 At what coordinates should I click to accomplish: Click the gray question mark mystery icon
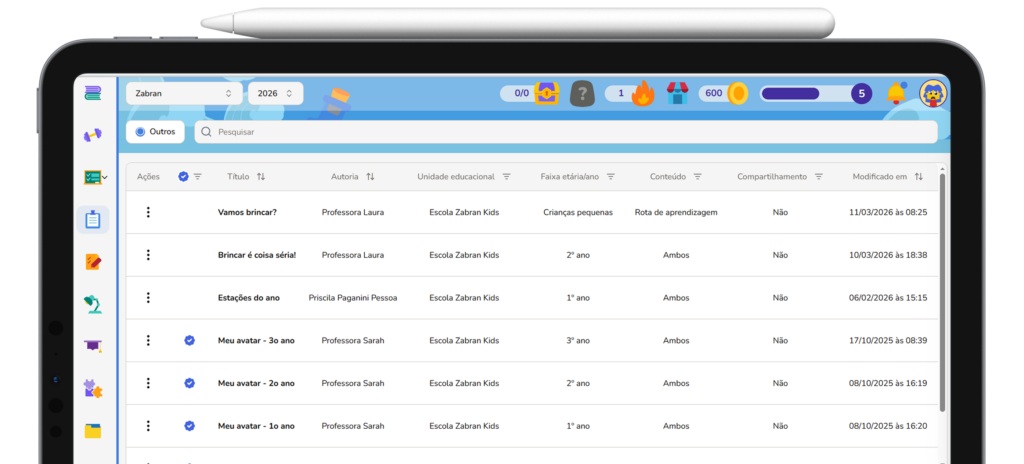click(x=582, y=94)
